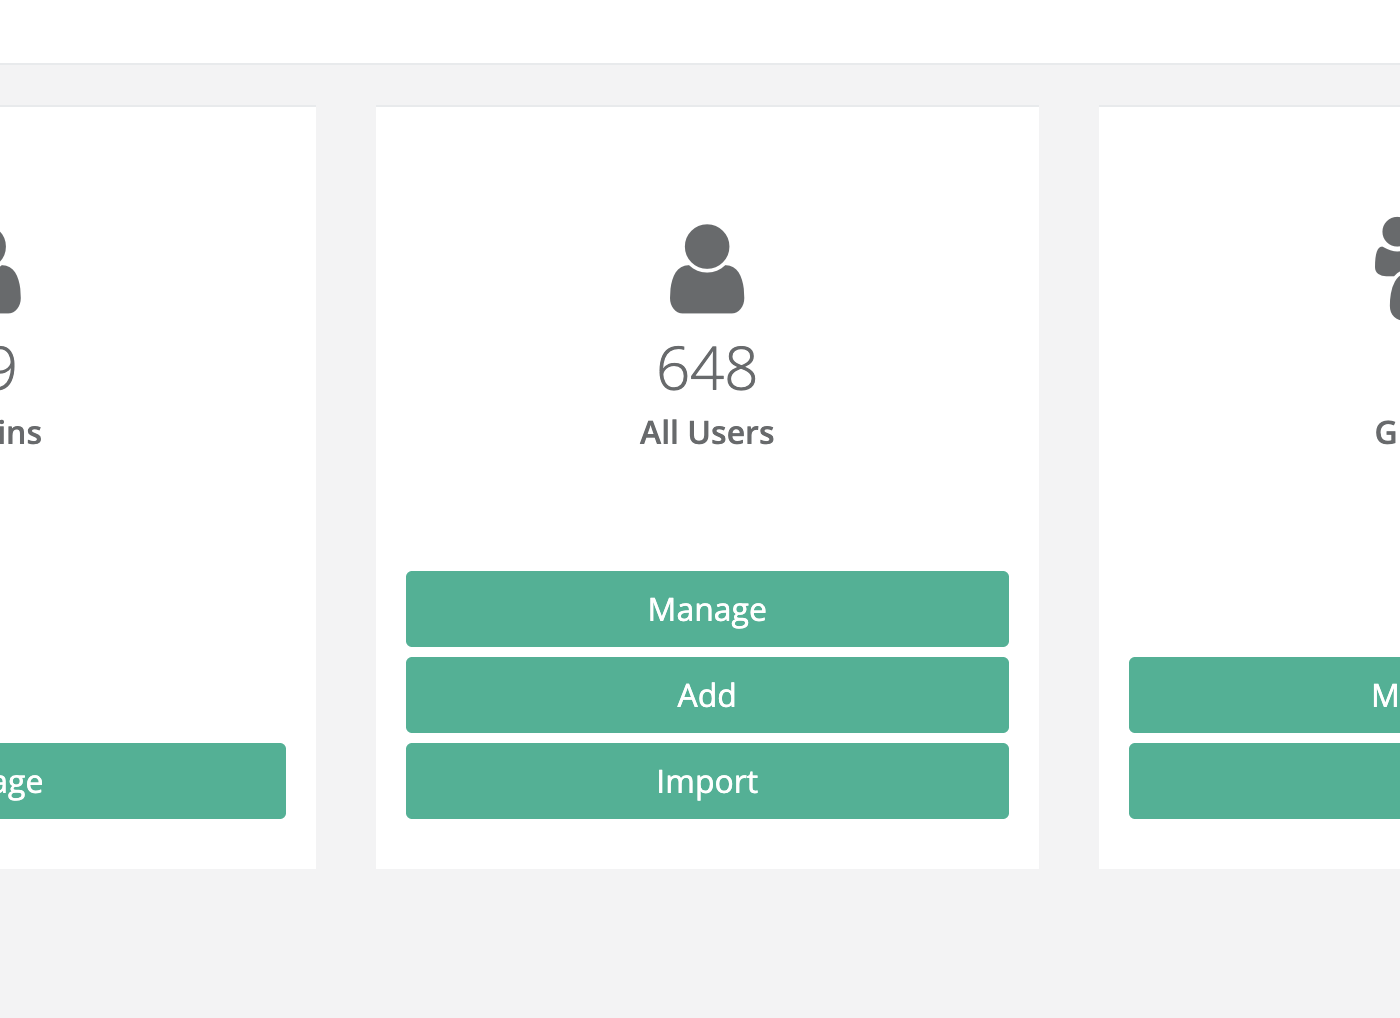The image size is (1400, 1018).
Task: Click the truncated heading ending in 'ins'
Action: tap(20, 432)
